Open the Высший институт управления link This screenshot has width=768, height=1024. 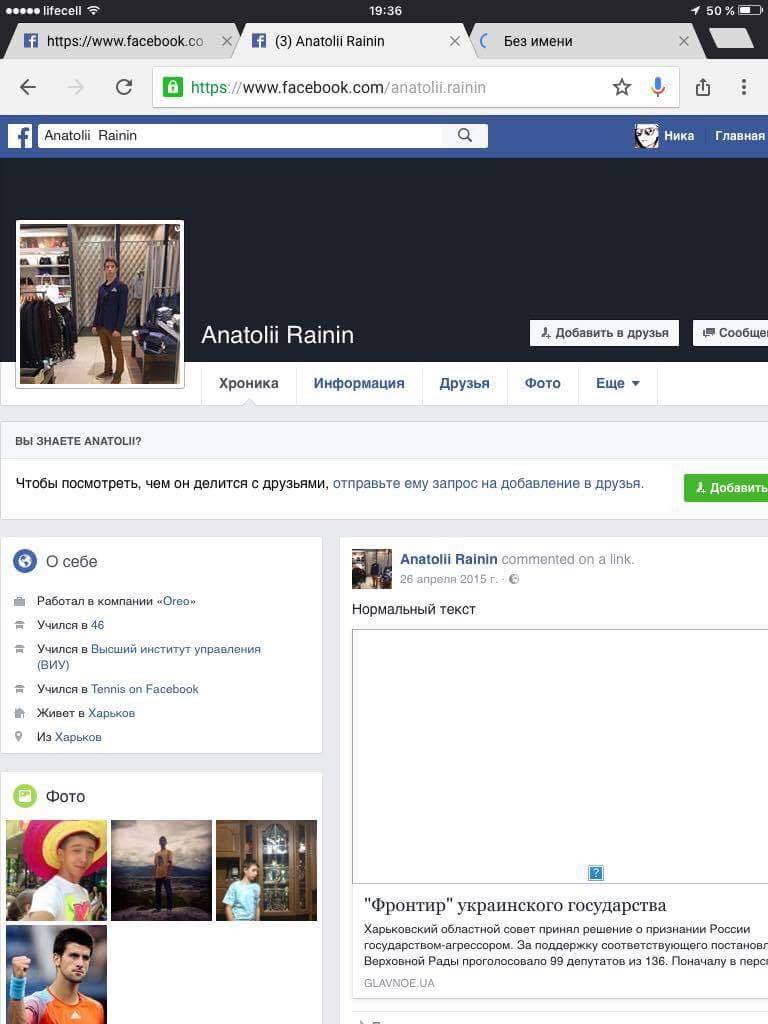[175, 649]
